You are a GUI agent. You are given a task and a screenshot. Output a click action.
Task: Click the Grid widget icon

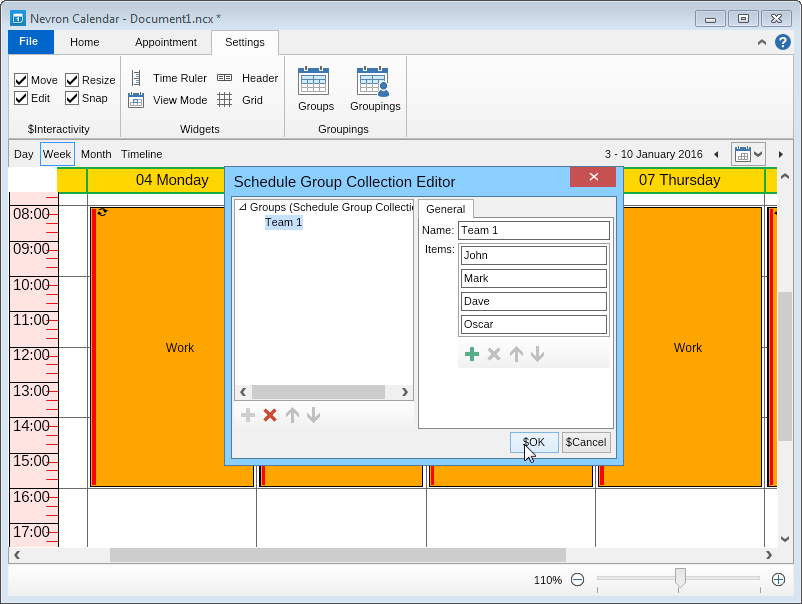224,100
